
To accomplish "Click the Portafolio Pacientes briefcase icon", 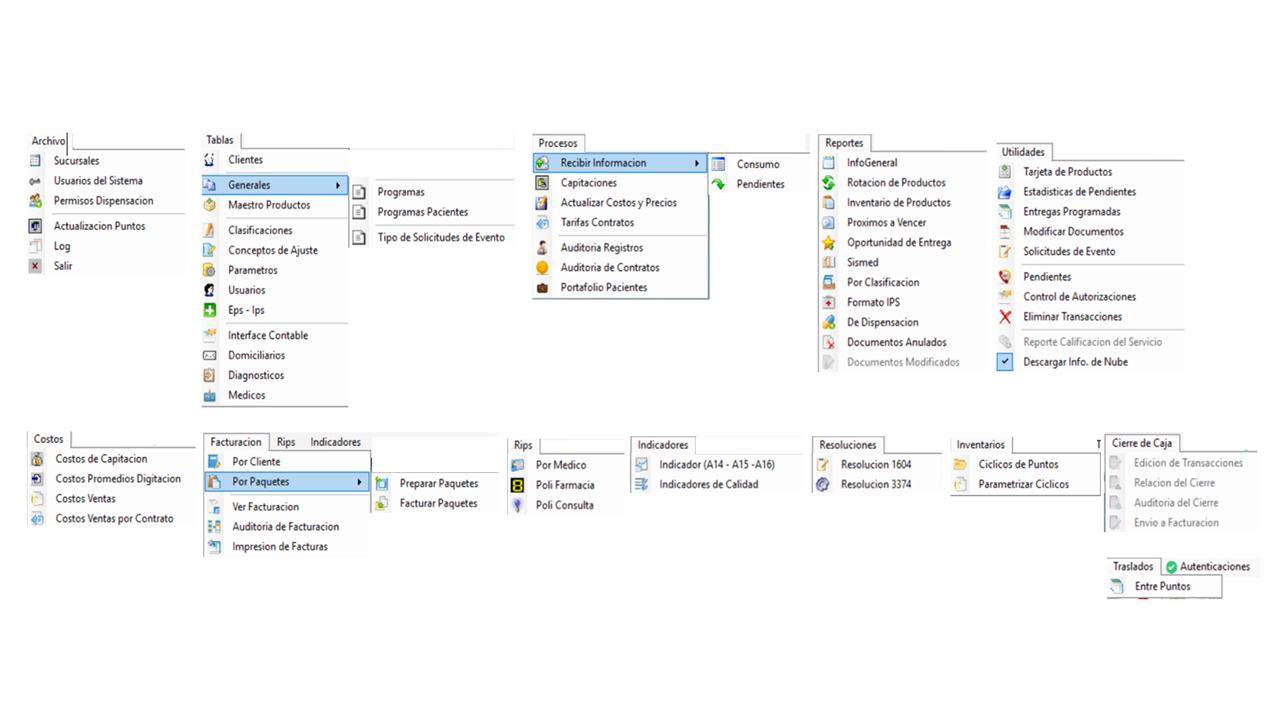I will click(x=542, y=288).
